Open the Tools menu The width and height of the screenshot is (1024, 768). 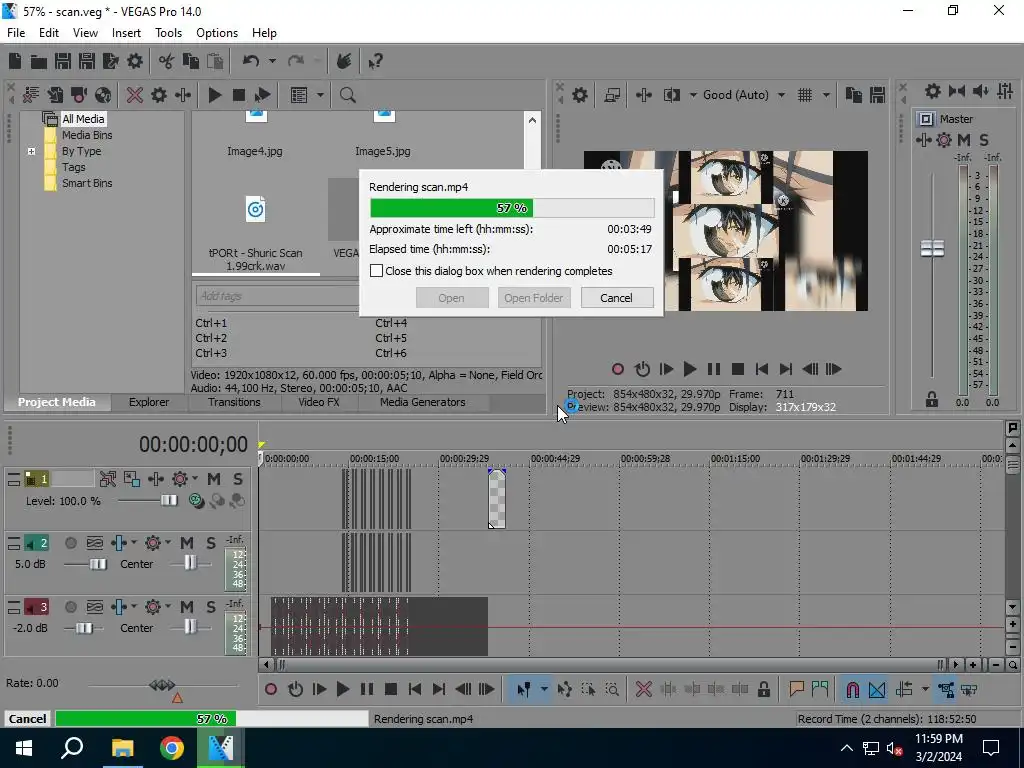pos(168,33)
